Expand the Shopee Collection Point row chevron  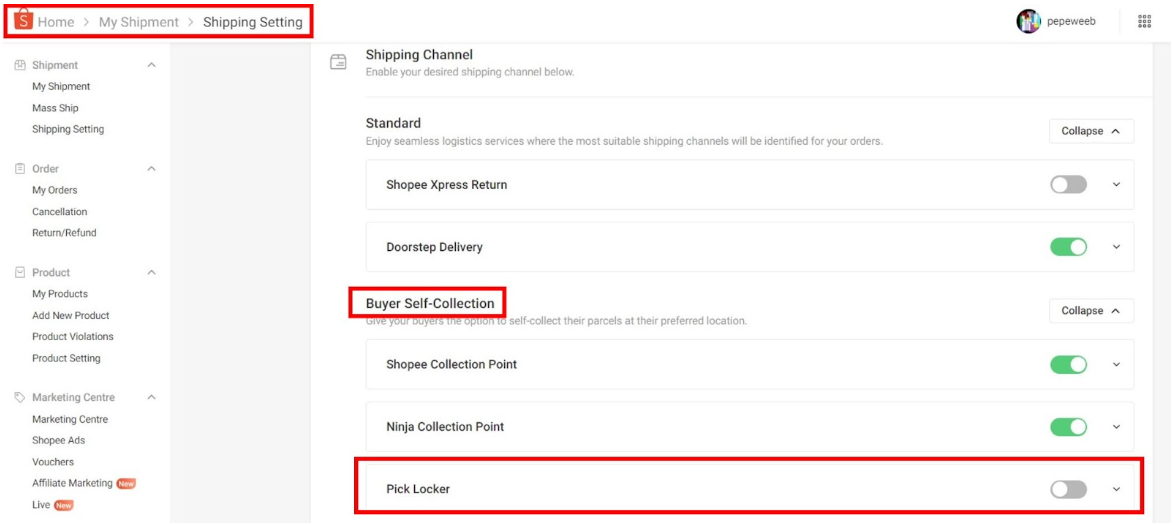pos(1117,365)
